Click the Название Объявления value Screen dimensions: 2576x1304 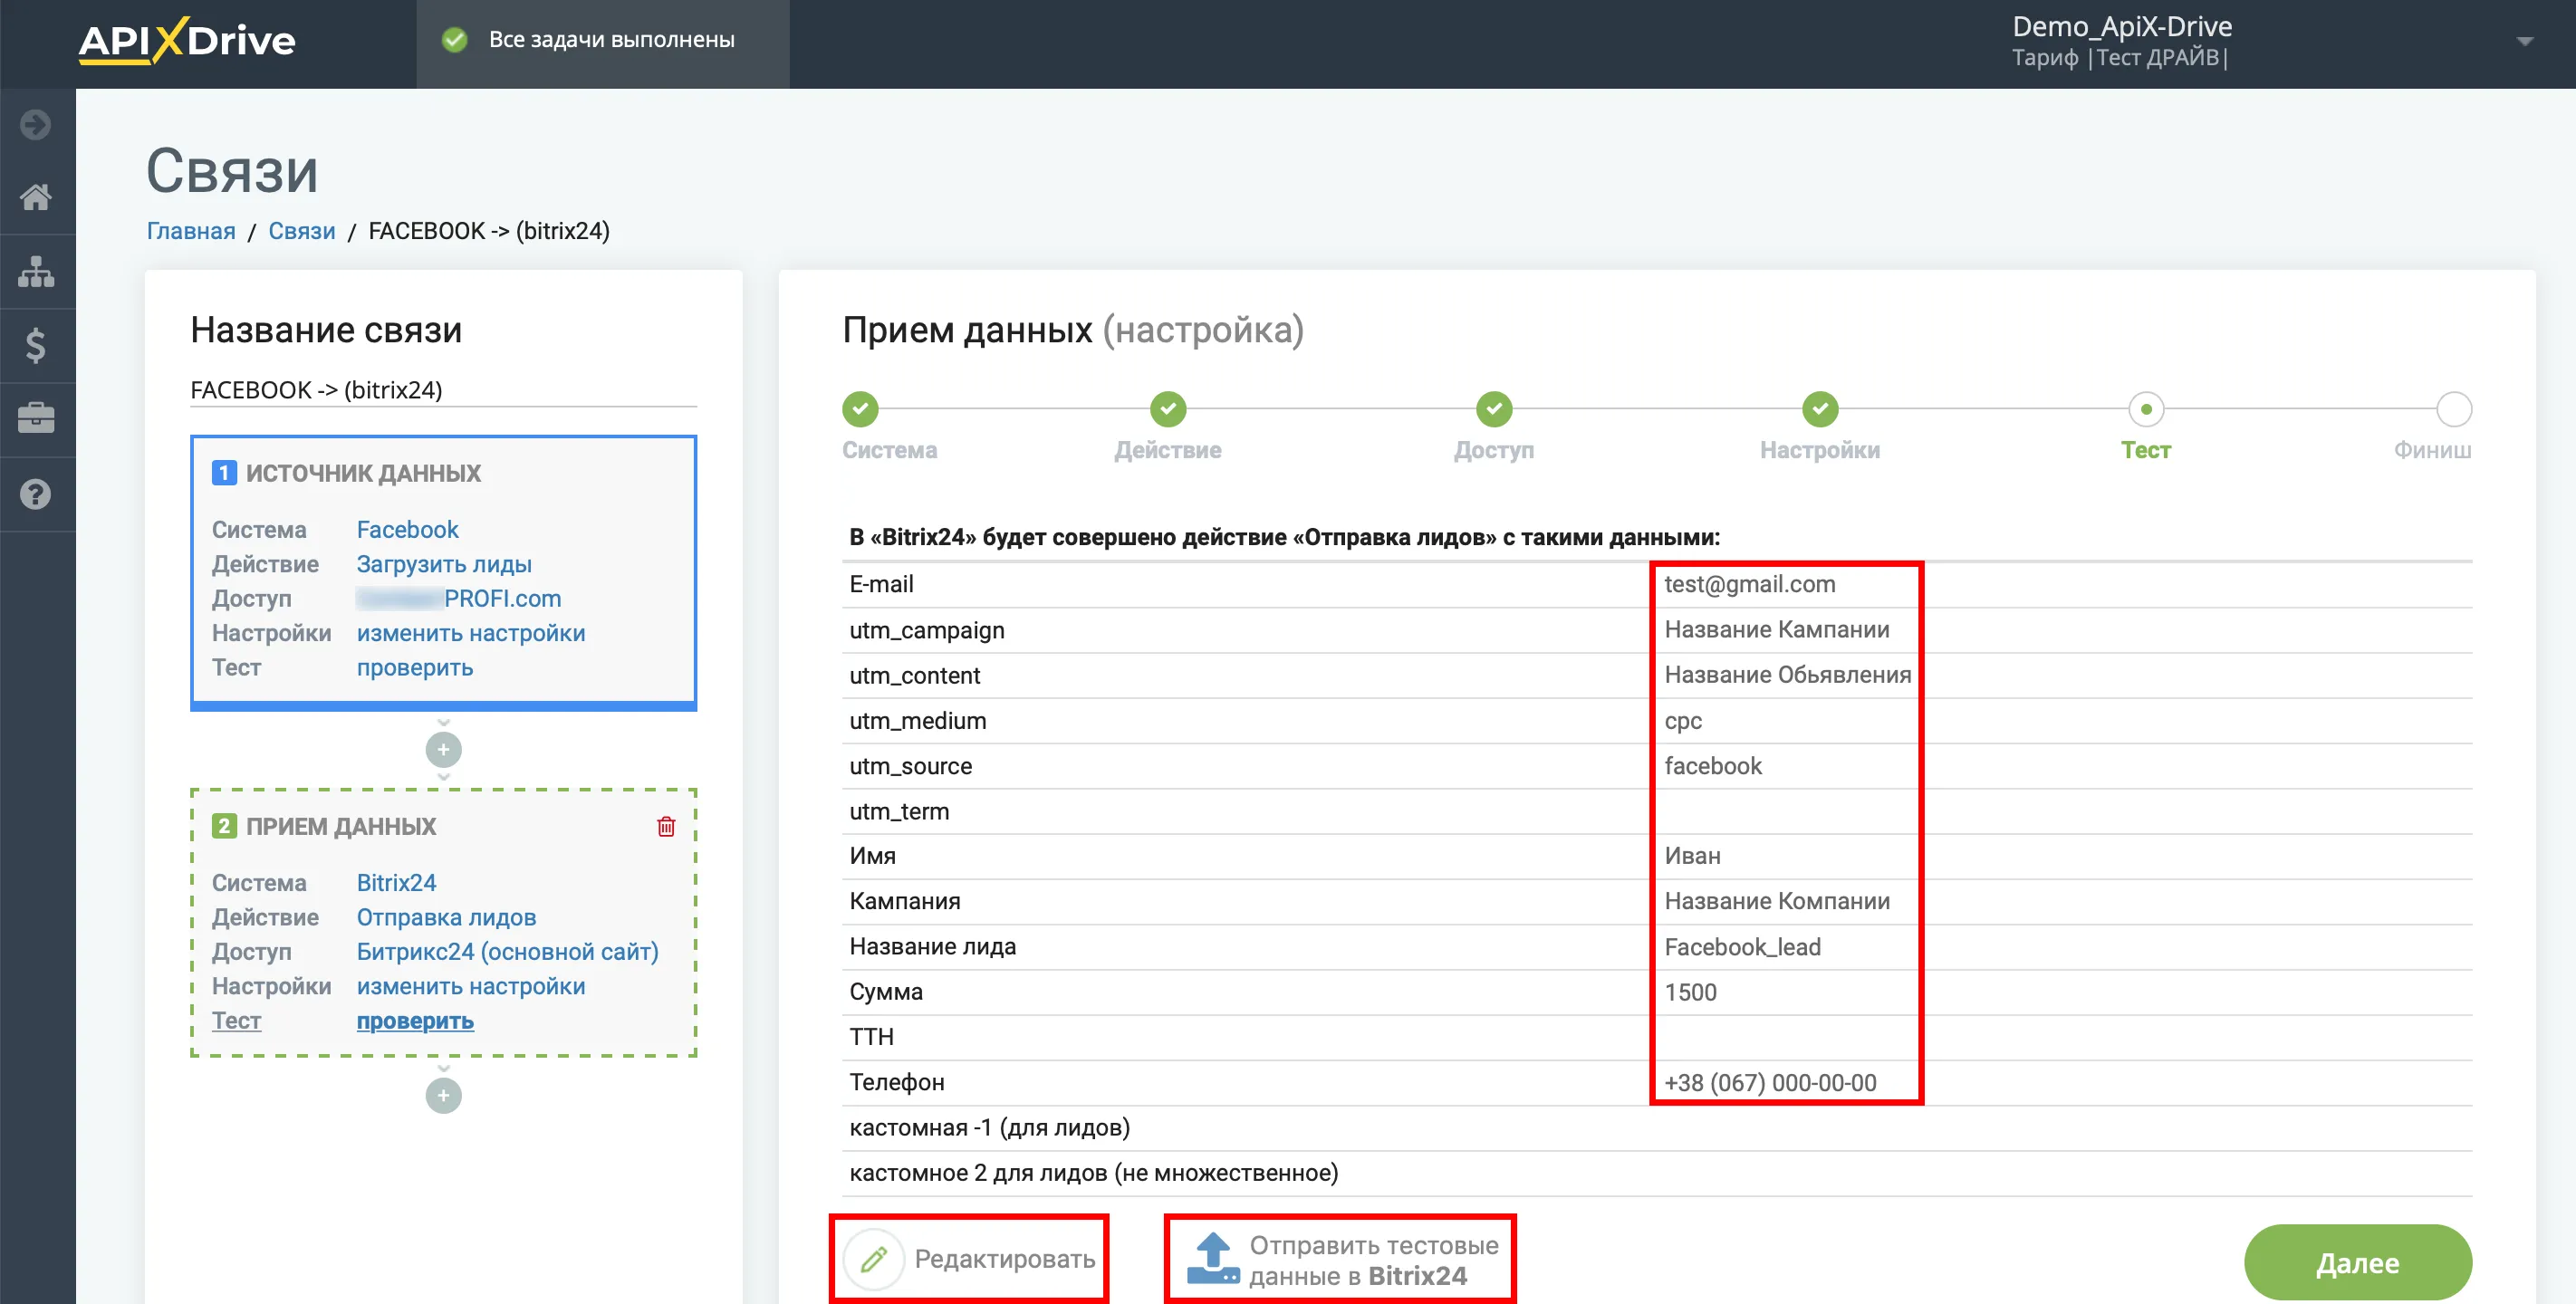[x=1787, y=675]
